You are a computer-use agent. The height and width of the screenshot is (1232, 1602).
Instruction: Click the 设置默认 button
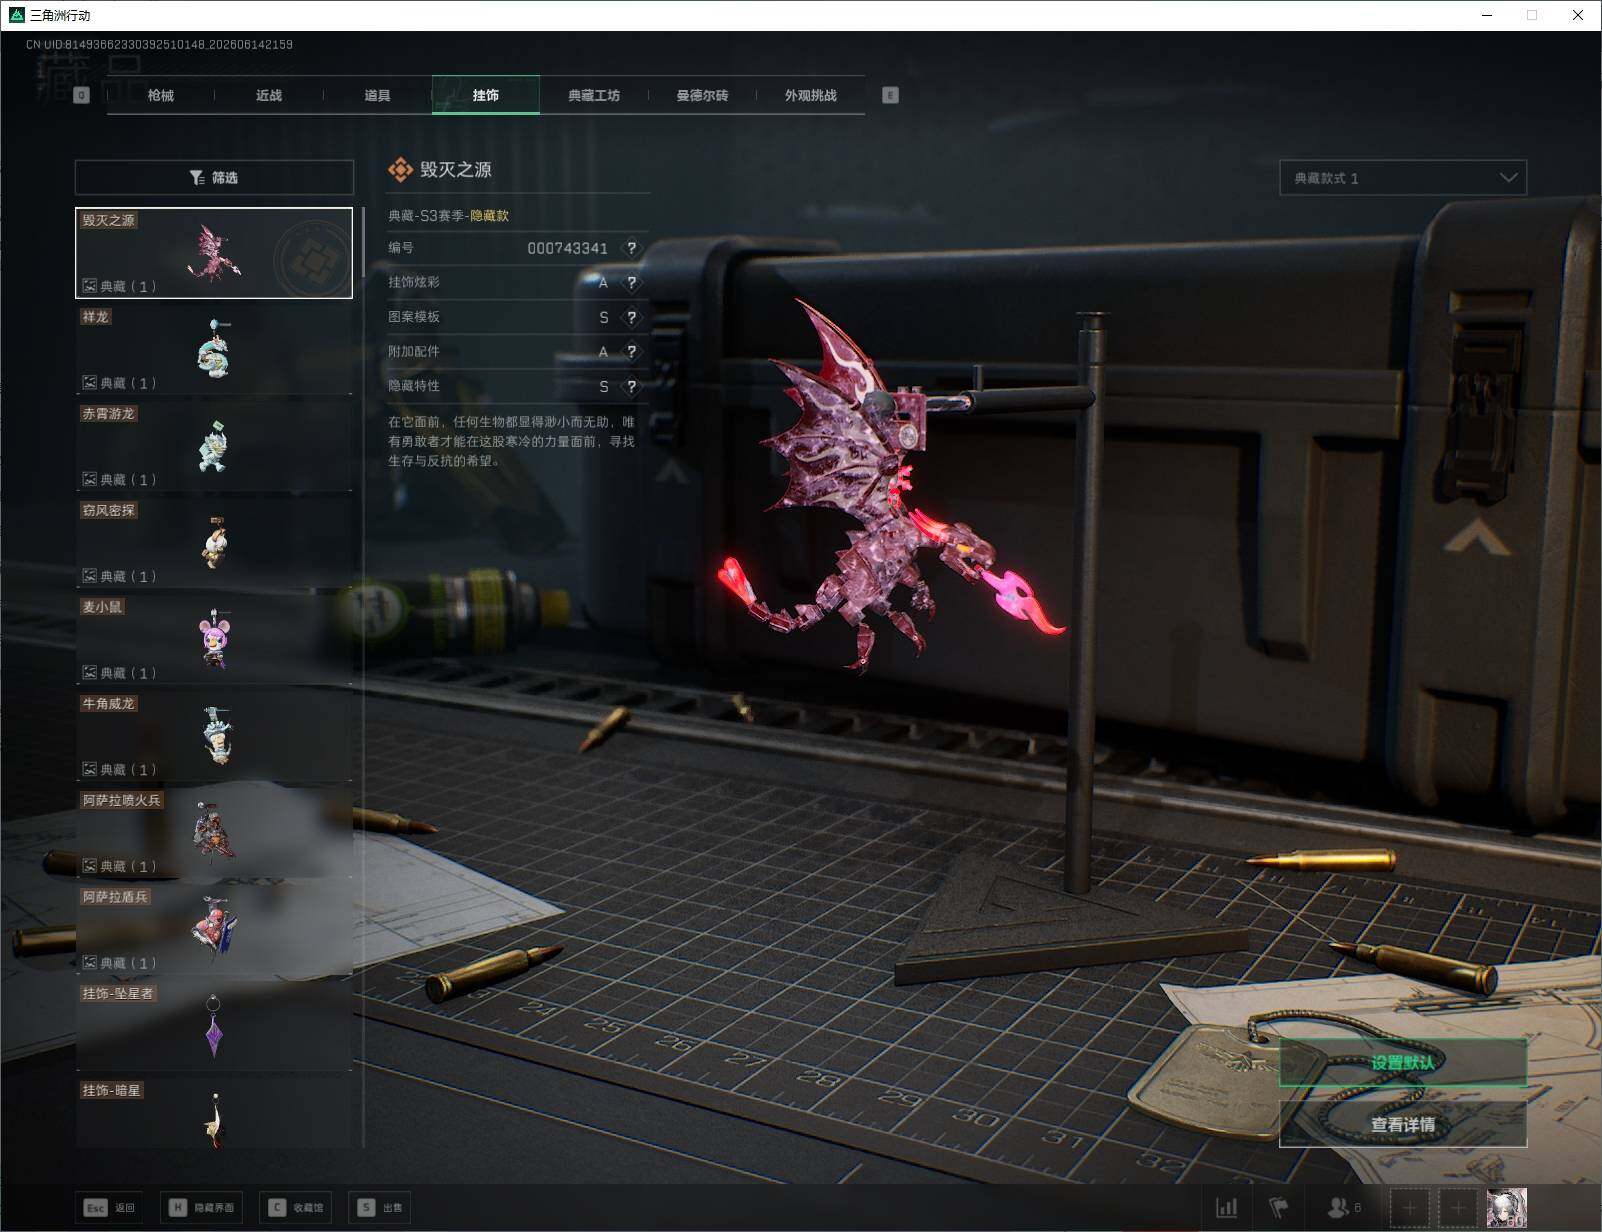coord(1403,1062)
